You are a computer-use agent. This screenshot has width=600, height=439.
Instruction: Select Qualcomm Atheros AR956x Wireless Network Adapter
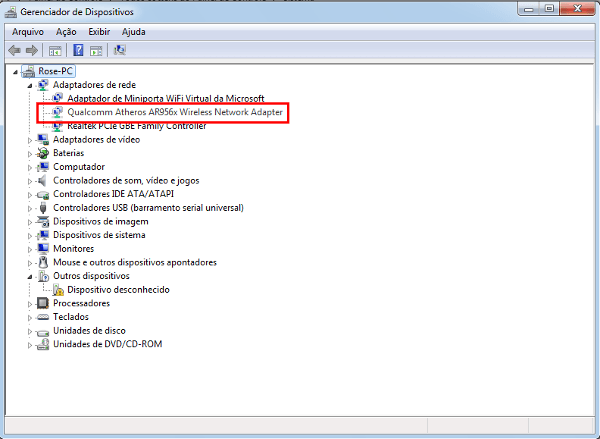(x=175, y=112)
